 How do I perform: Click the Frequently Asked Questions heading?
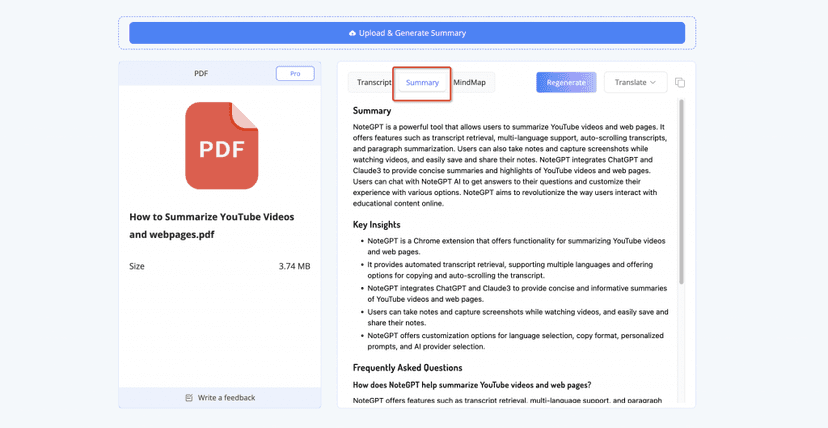tap(408, 367)
